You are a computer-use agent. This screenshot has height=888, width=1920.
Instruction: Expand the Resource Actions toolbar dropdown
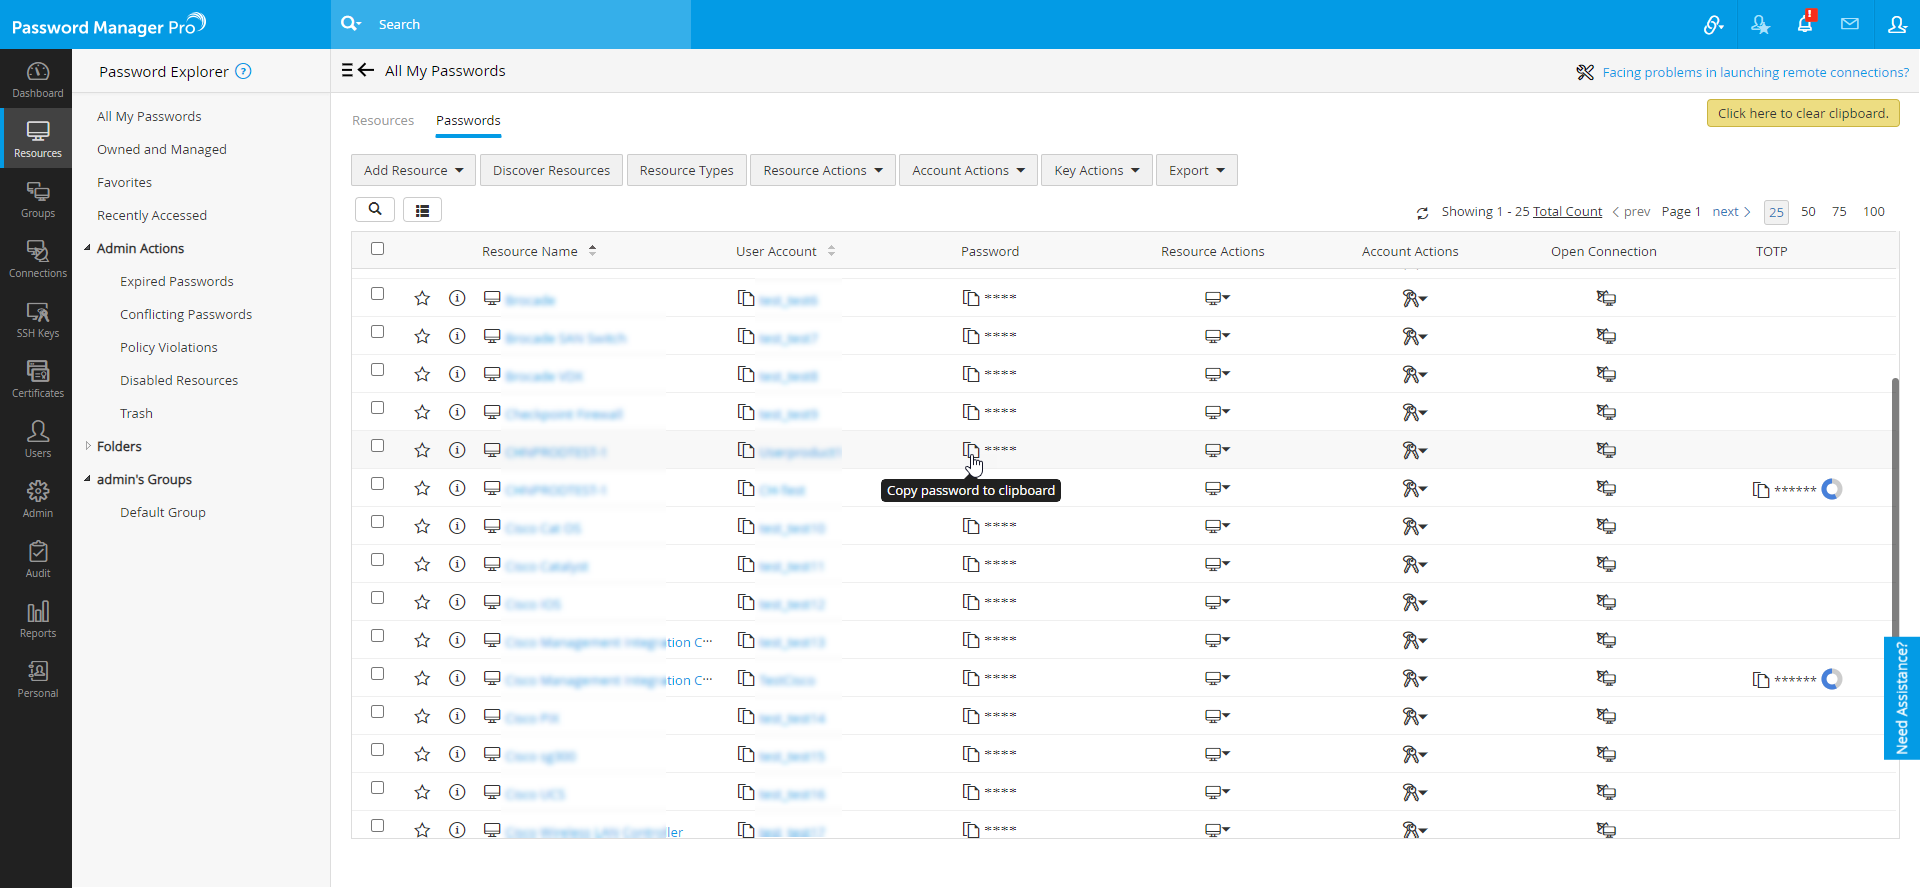point(822,170)
